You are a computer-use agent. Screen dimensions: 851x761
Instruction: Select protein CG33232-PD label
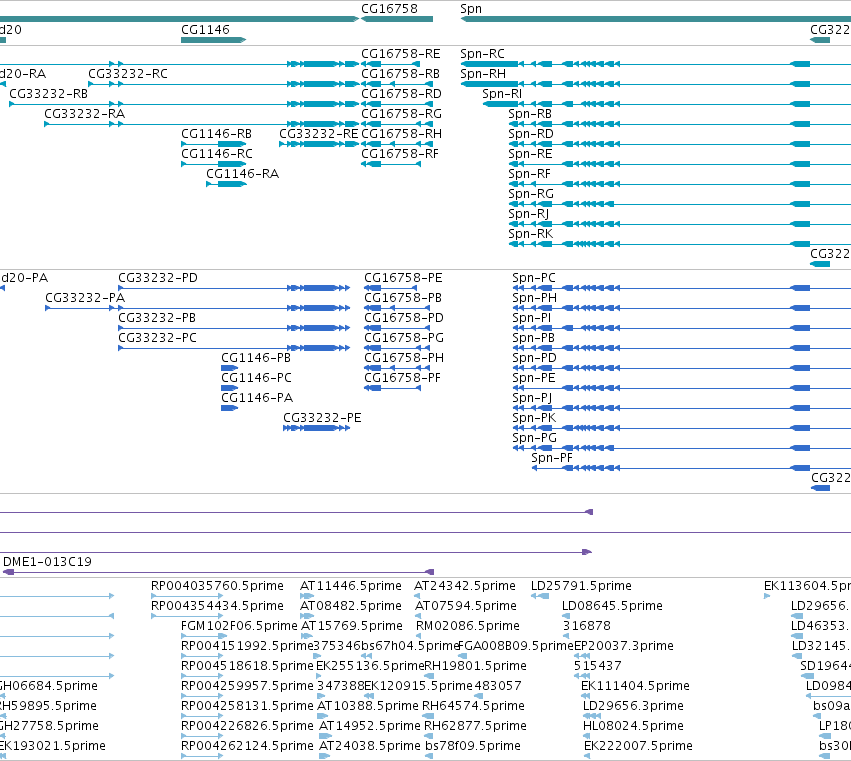pyautogui.click(x=158, y=278)
